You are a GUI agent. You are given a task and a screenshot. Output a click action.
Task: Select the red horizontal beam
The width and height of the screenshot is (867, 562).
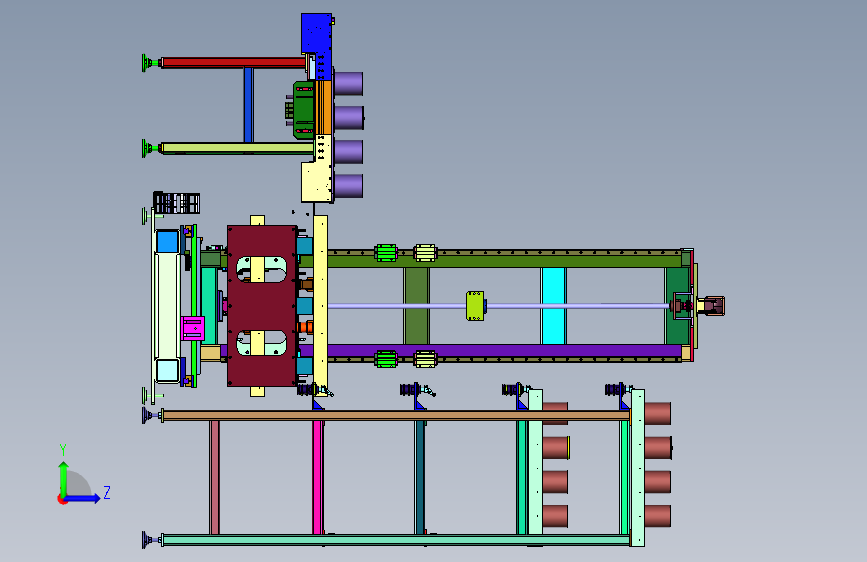233,63
